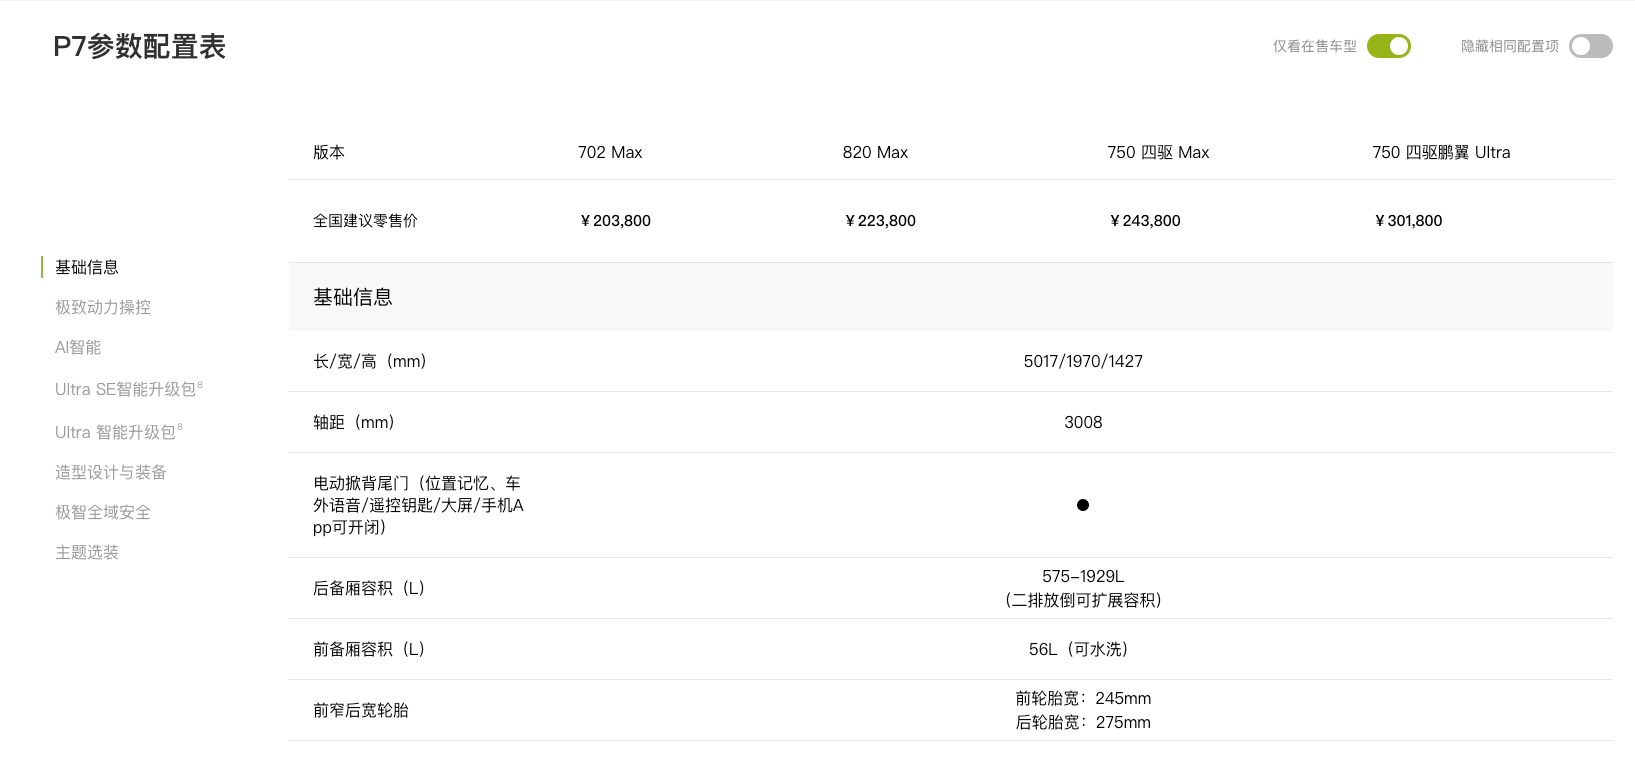The height and width of the screenshot is (763, 1635).
Task: Open 造型设计与装备 in the sidebar
Action: pos(111,472)
